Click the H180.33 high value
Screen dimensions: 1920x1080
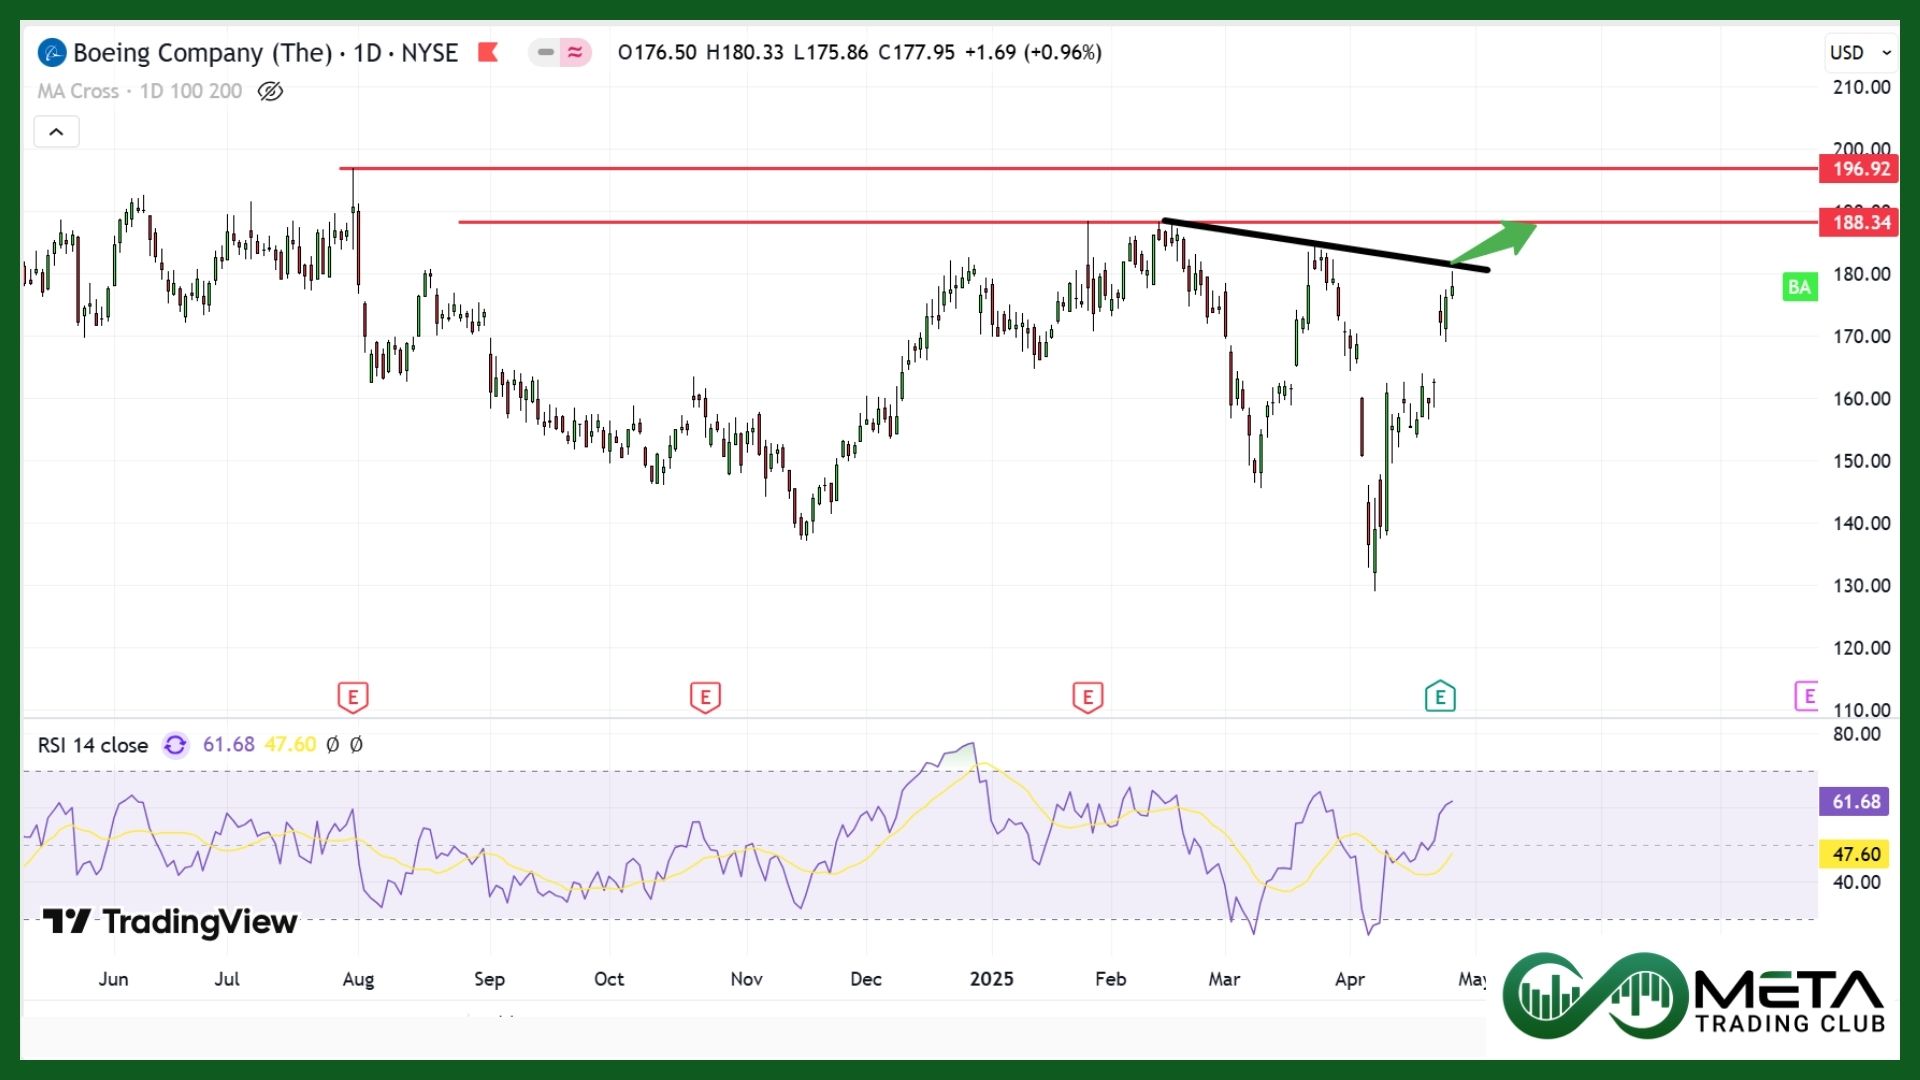tap(745, 52)
